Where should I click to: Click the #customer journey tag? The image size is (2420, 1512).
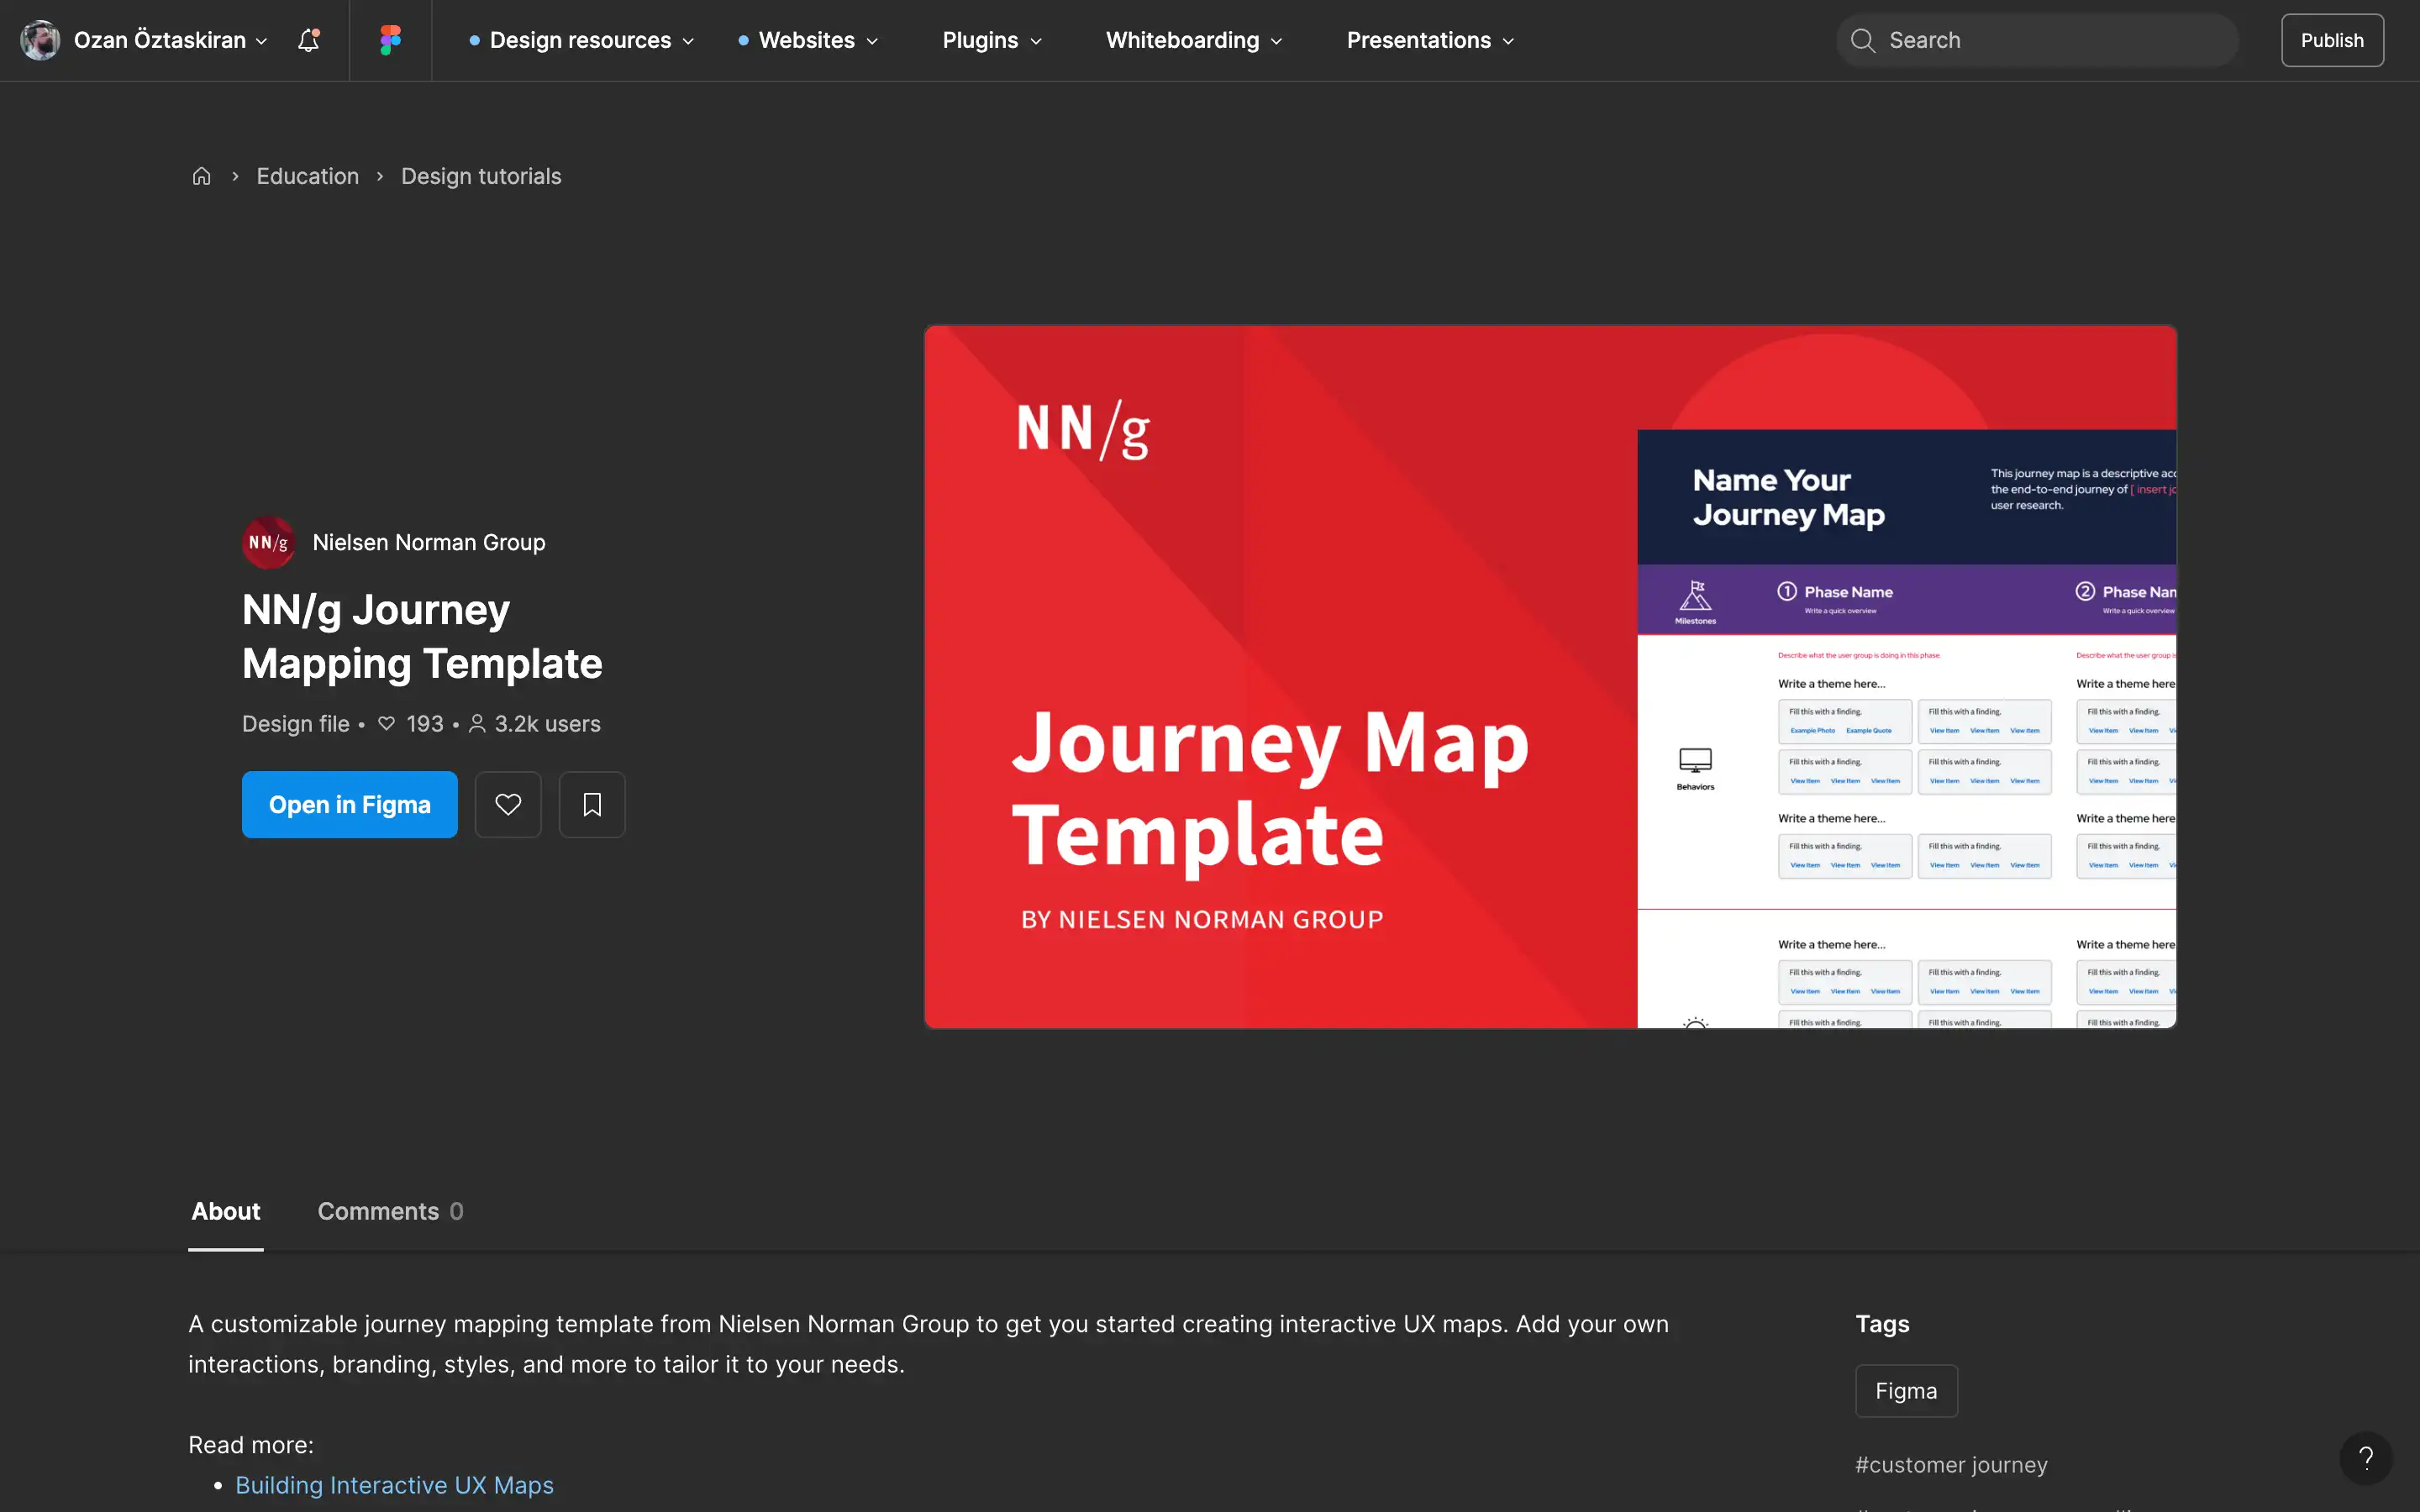tap(1951, 1464)
